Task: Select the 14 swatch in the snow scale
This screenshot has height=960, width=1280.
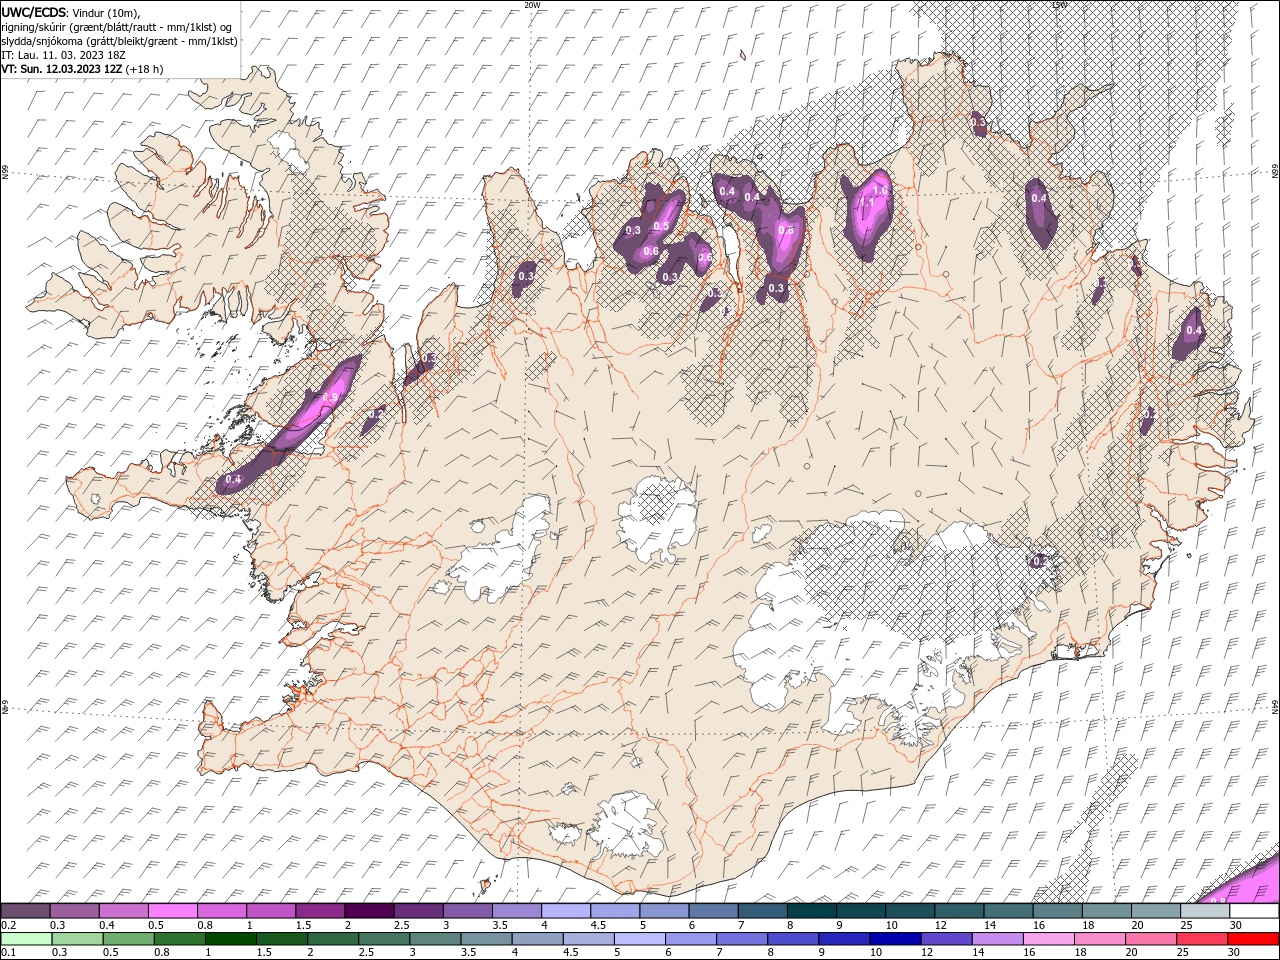Action: tap(1009, 911)
